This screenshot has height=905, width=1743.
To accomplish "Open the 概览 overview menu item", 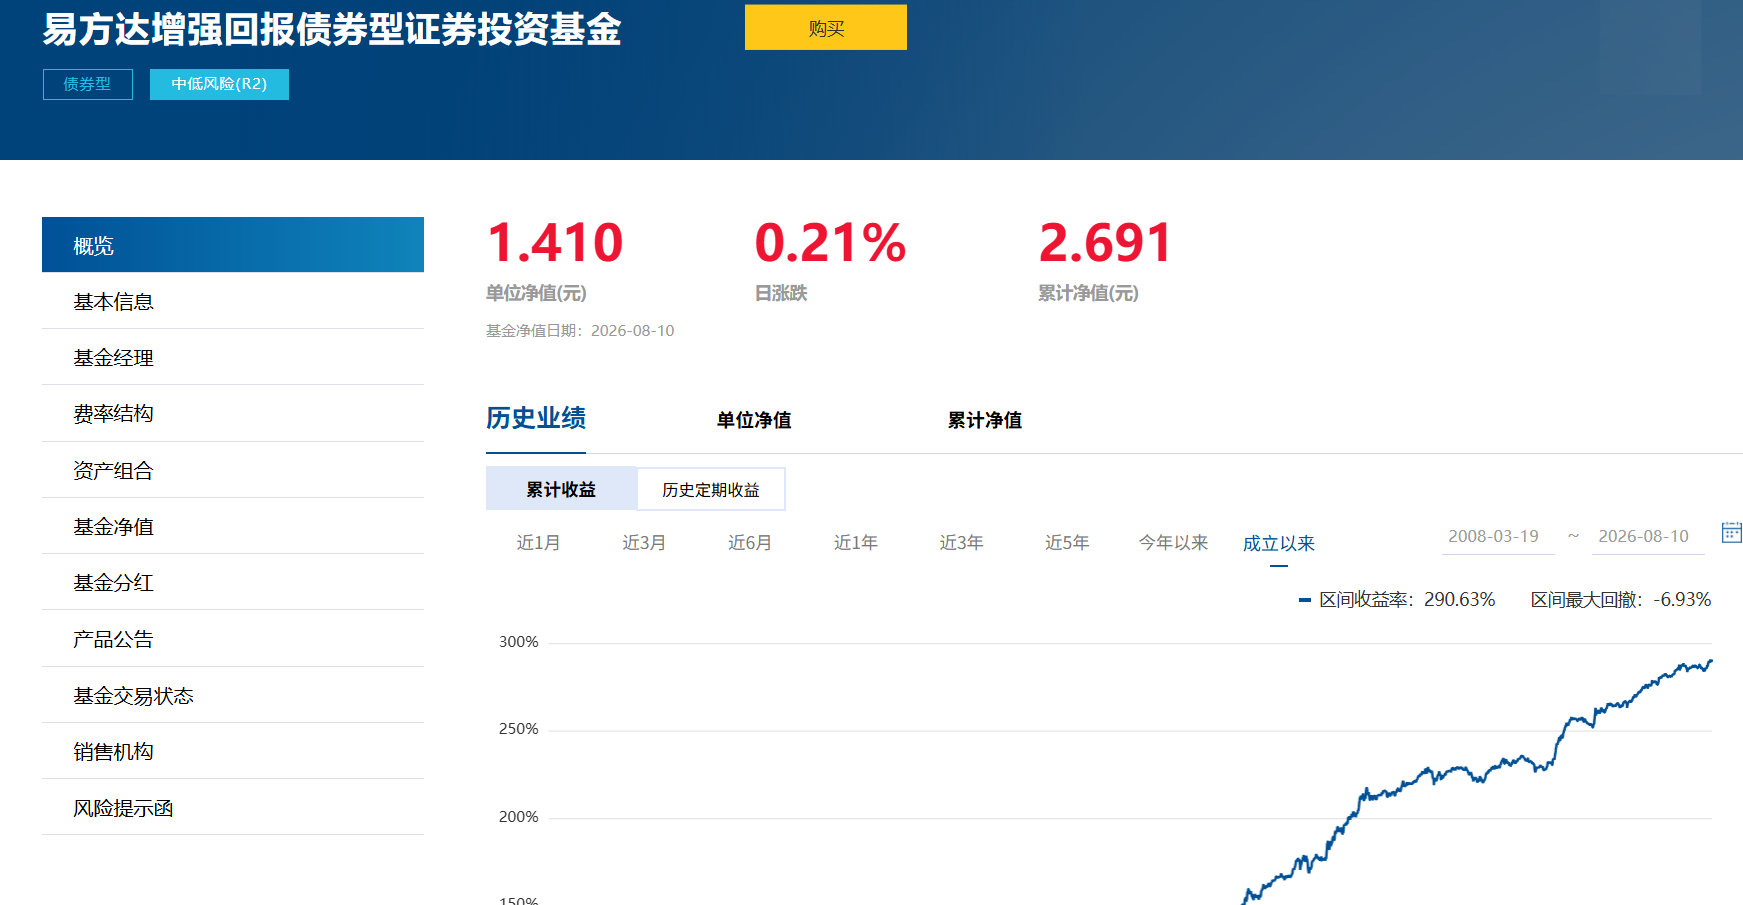I will click(x=233, y=245).
